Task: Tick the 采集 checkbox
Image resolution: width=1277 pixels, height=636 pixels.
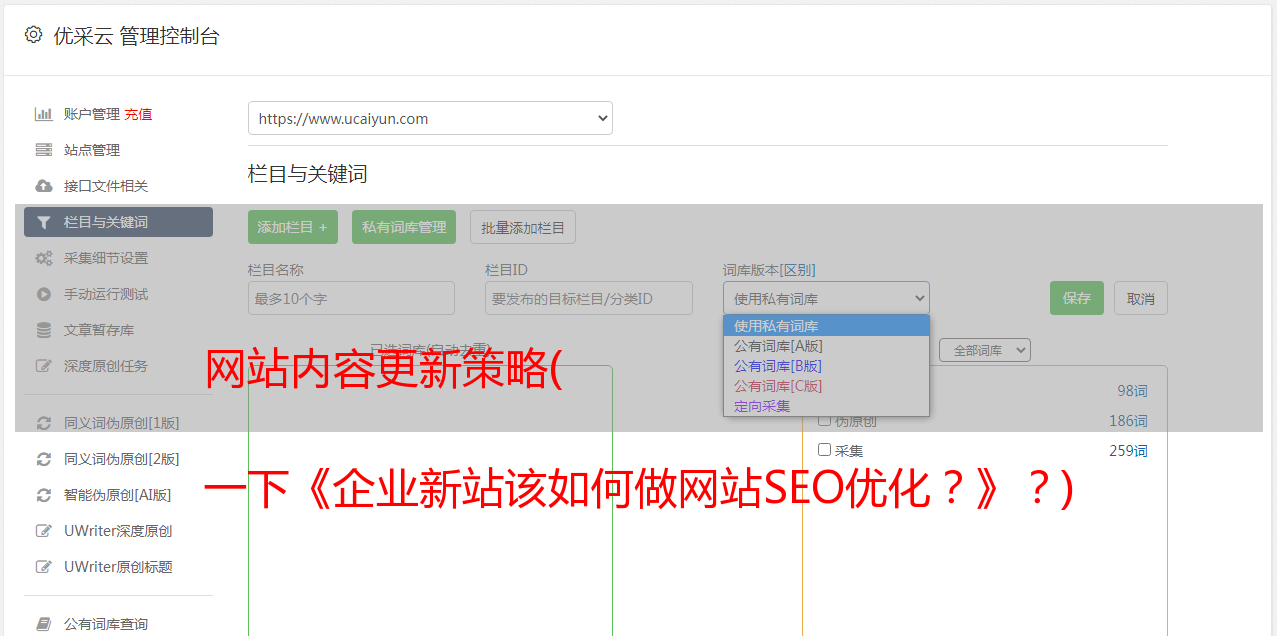Action: point(825,450)
